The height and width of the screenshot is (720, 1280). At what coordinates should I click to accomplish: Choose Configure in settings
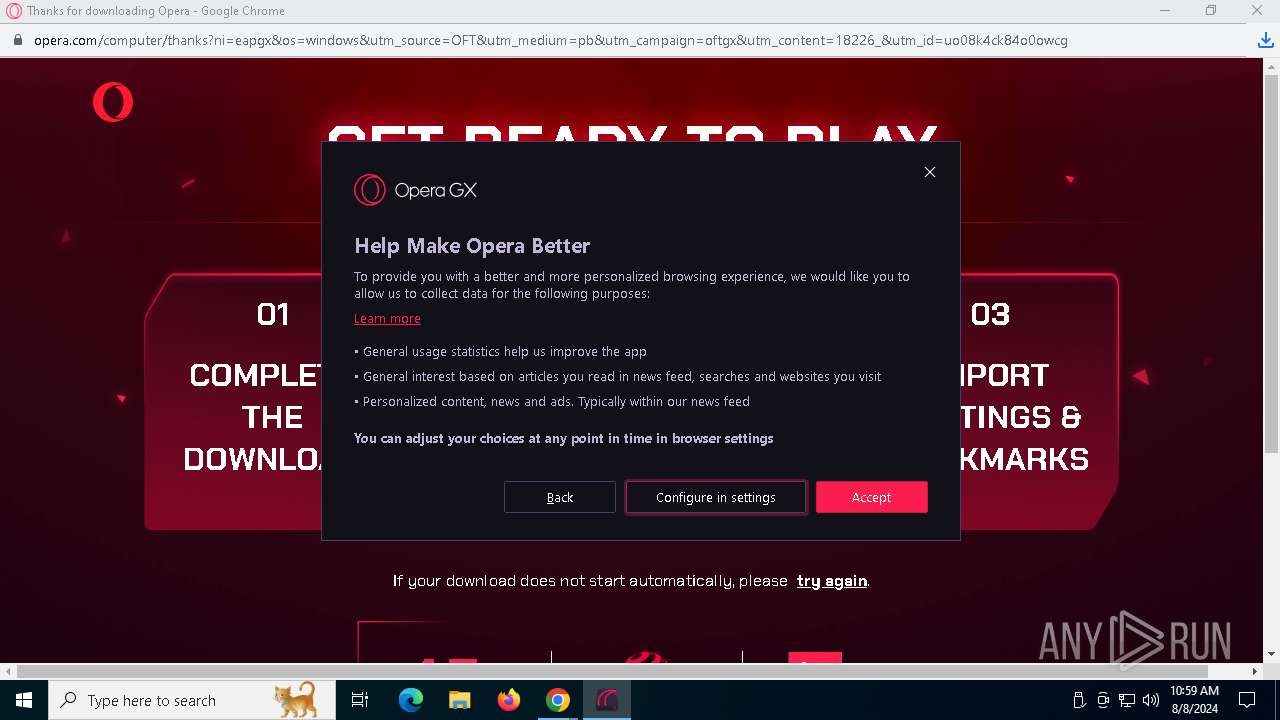click(x=716, y=497)
